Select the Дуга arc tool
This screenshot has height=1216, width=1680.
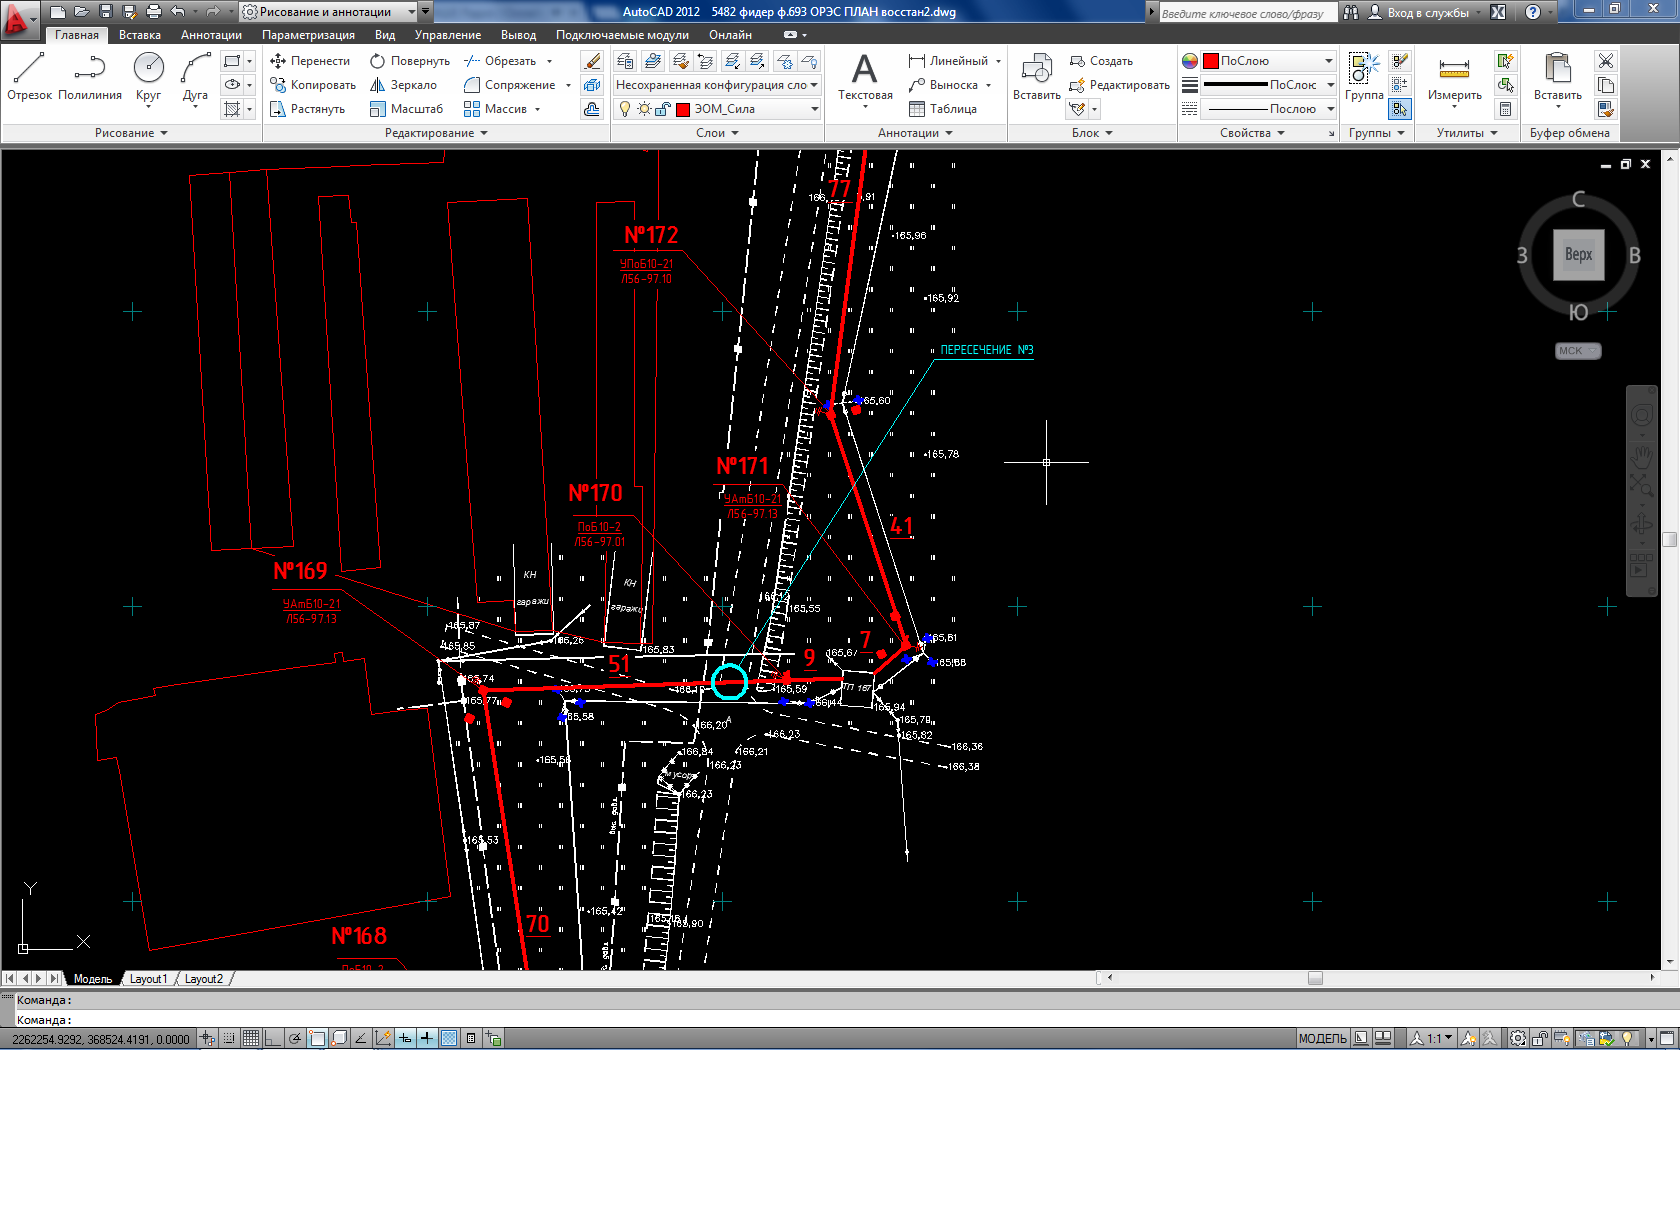pyautogui.click(x=195, y=77)
